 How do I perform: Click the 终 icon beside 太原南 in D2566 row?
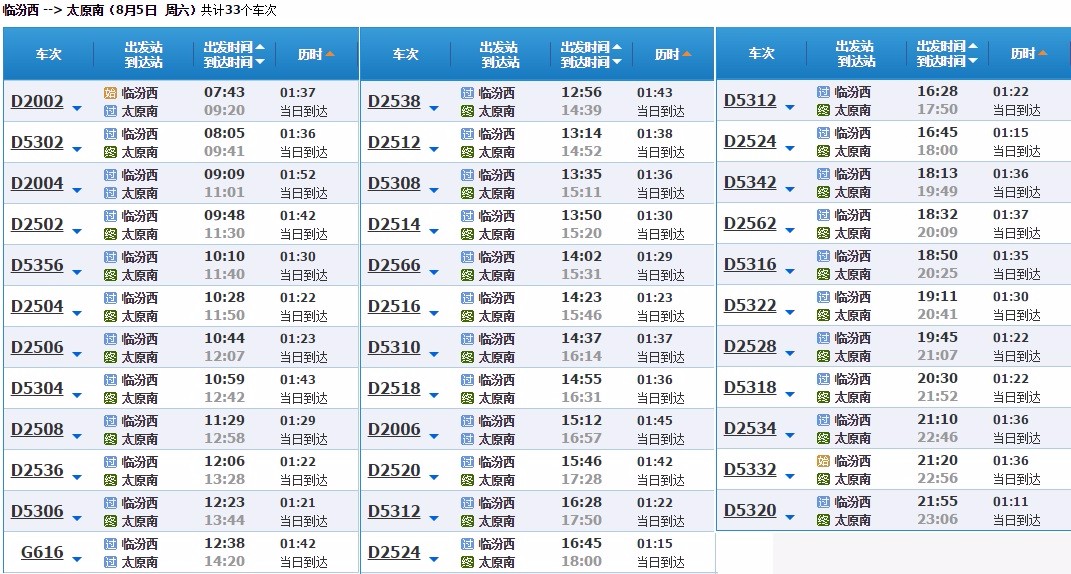[467, 275]
